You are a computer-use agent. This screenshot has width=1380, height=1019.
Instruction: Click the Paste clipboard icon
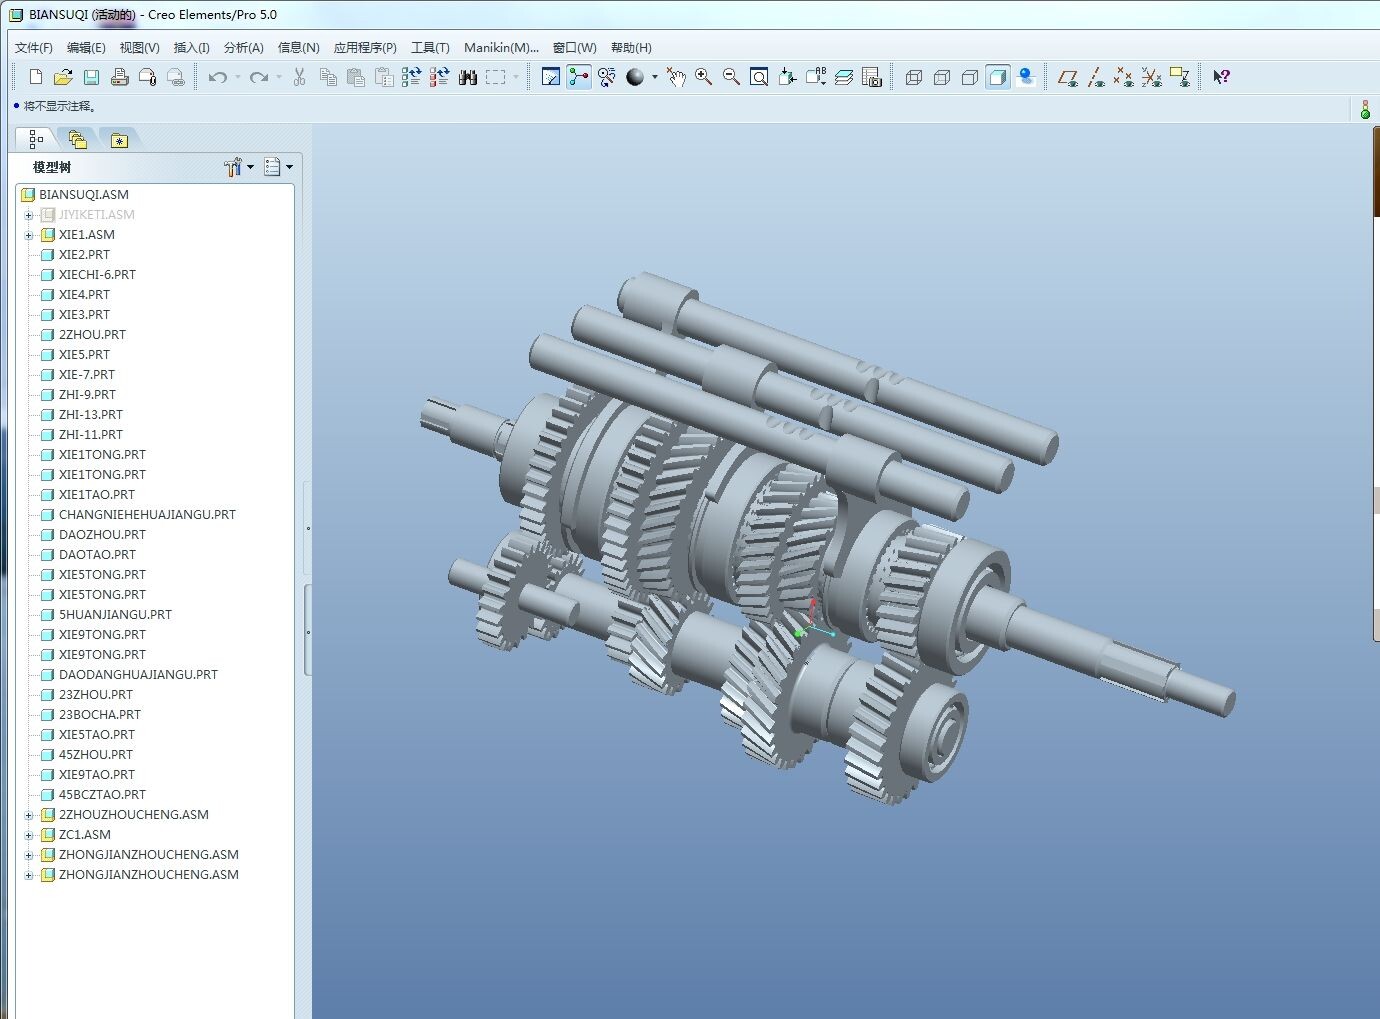[x=356, y=77]
